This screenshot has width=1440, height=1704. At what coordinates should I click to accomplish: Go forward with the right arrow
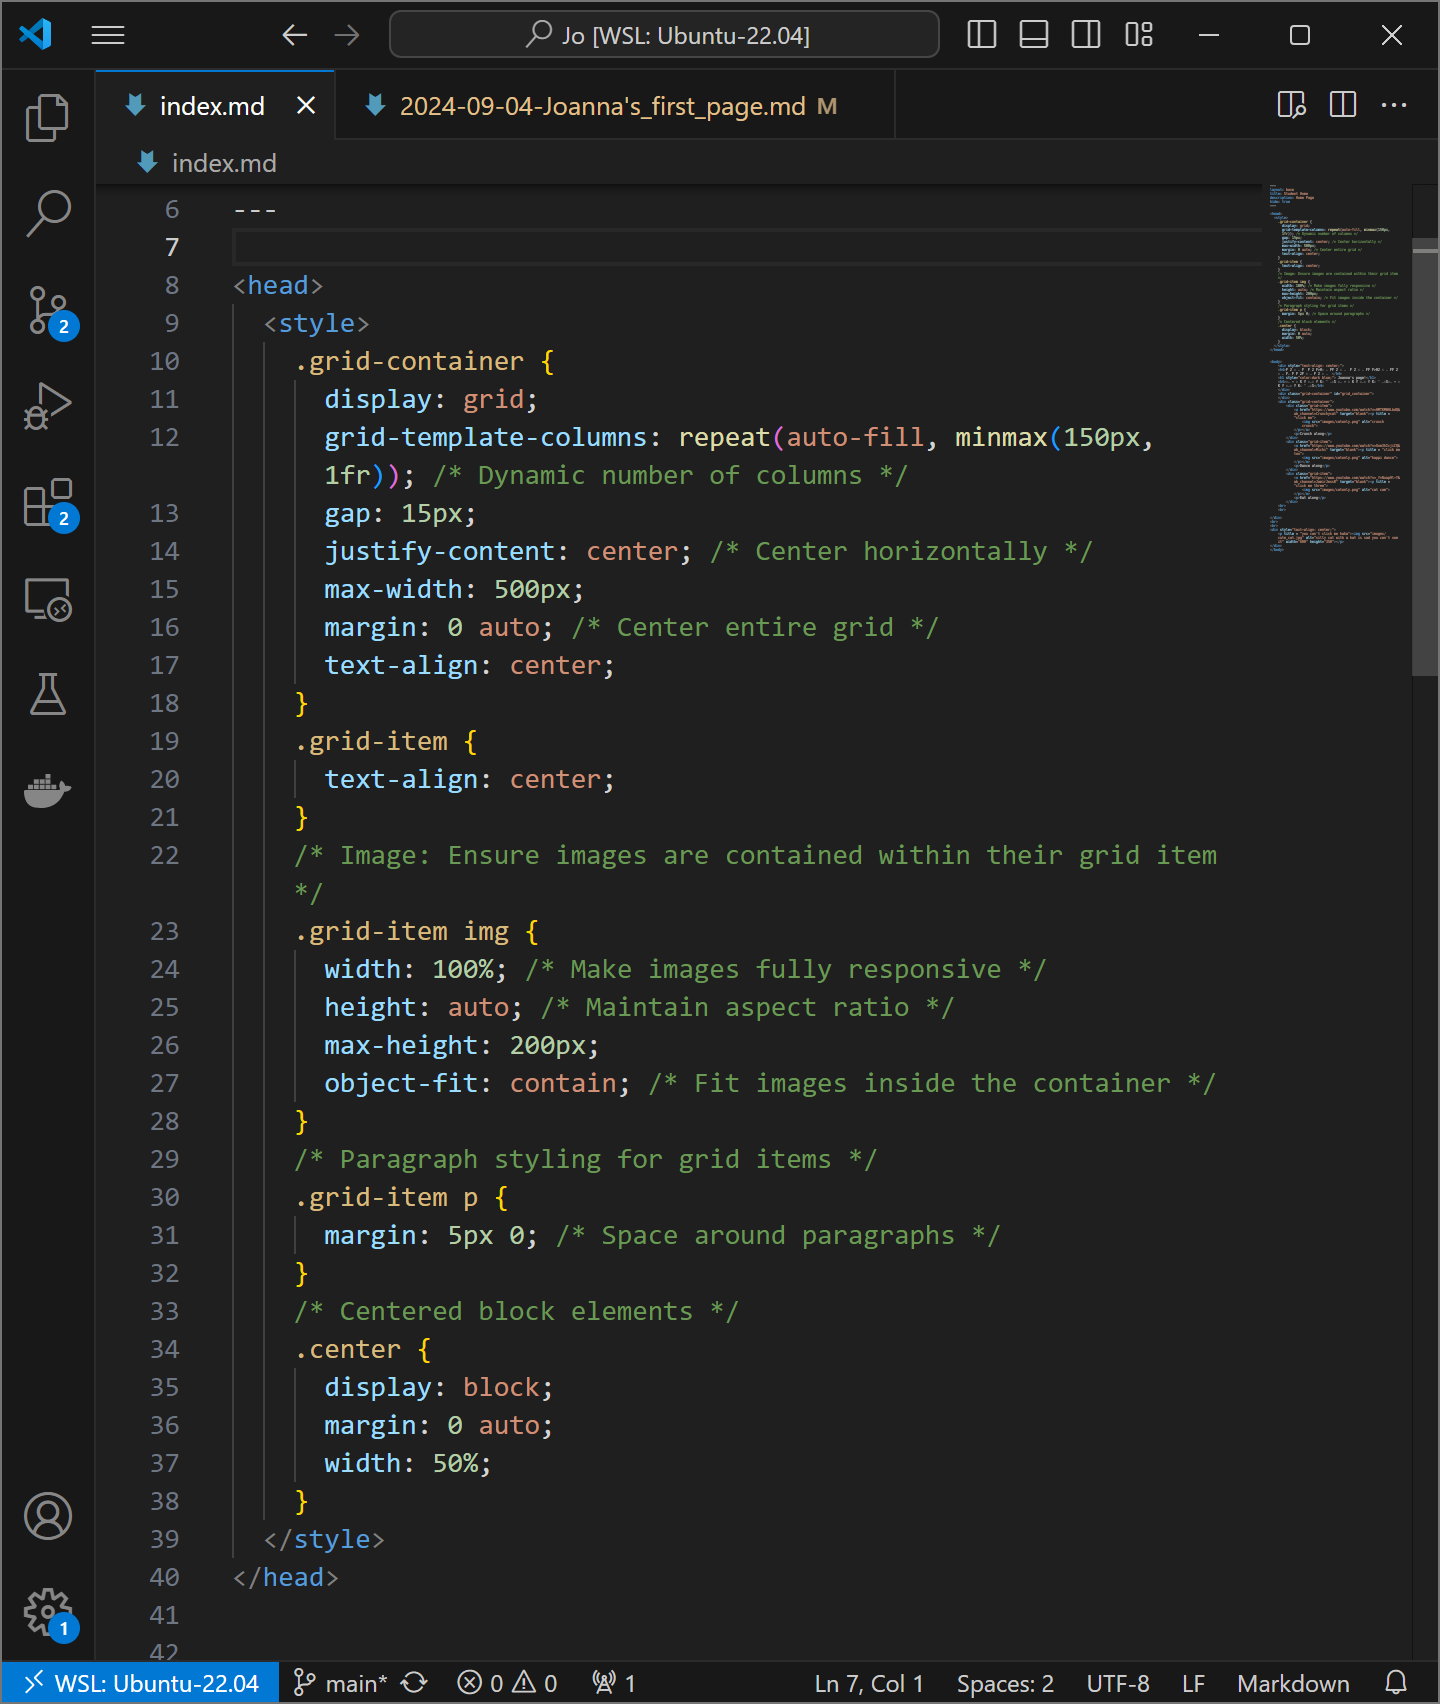[x=347, y=35]
